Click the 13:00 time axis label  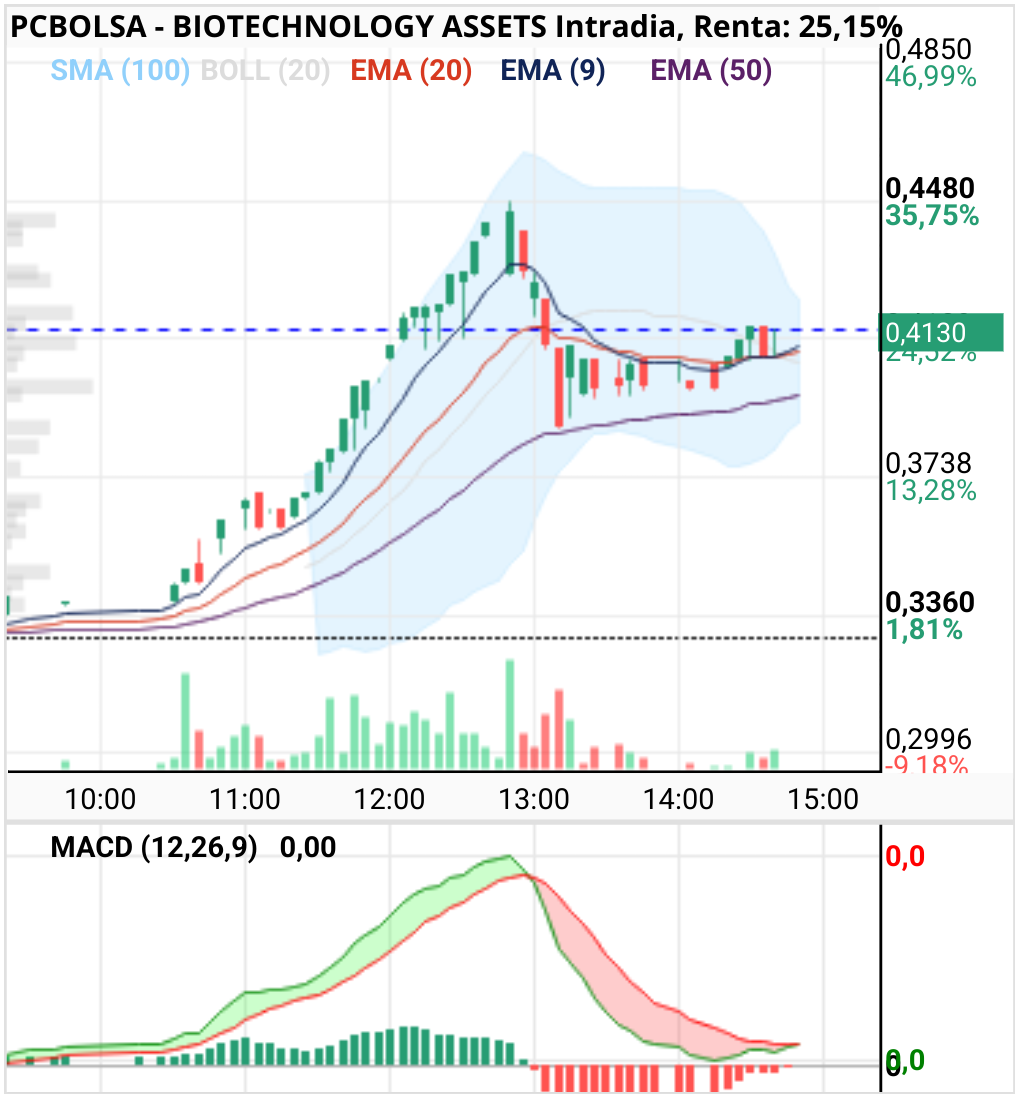(x=534, y=799)
